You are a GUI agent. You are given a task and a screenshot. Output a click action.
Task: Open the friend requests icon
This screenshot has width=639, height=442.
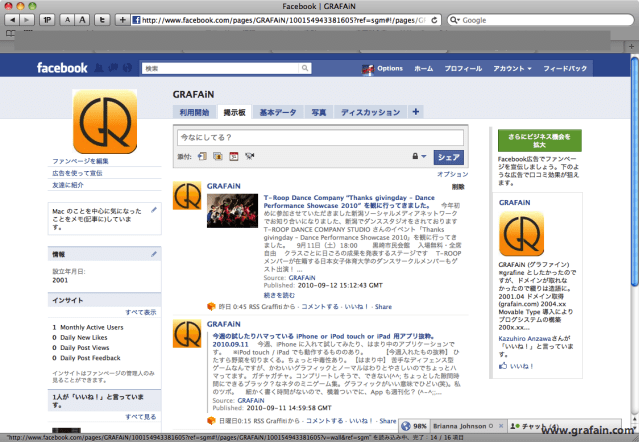click(x=99, y=68)
